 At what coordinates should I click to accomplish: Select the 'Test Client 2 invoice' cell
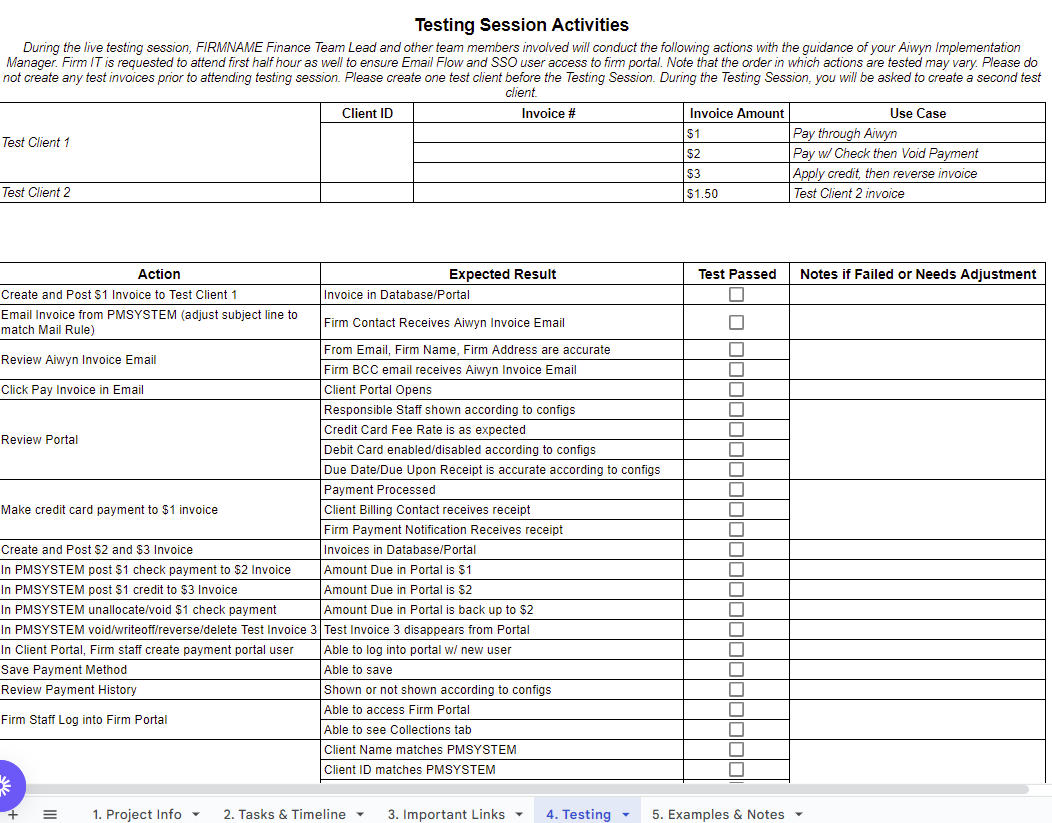click(x=918, y=193)
